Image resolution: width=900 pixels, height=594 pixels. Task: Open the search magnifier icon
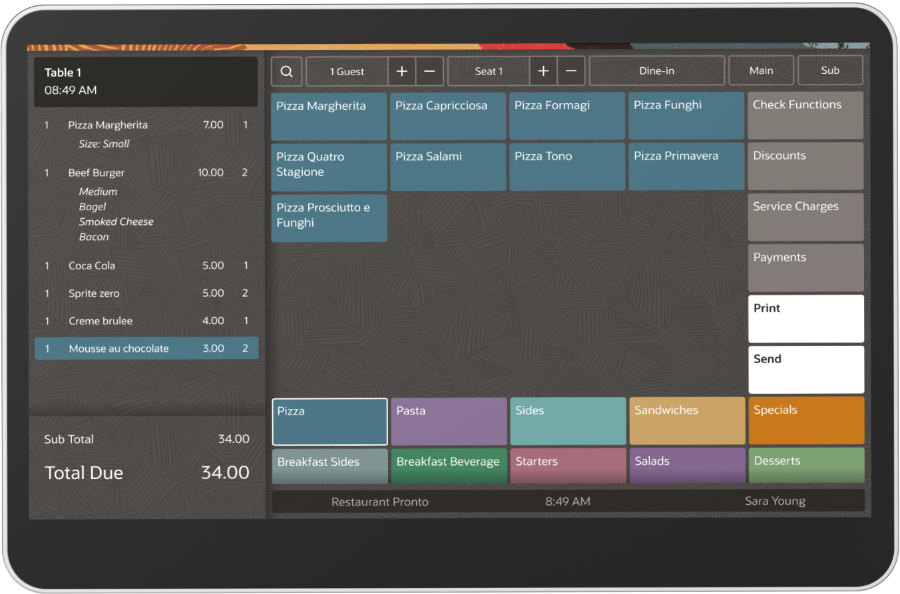pos(286,72)
